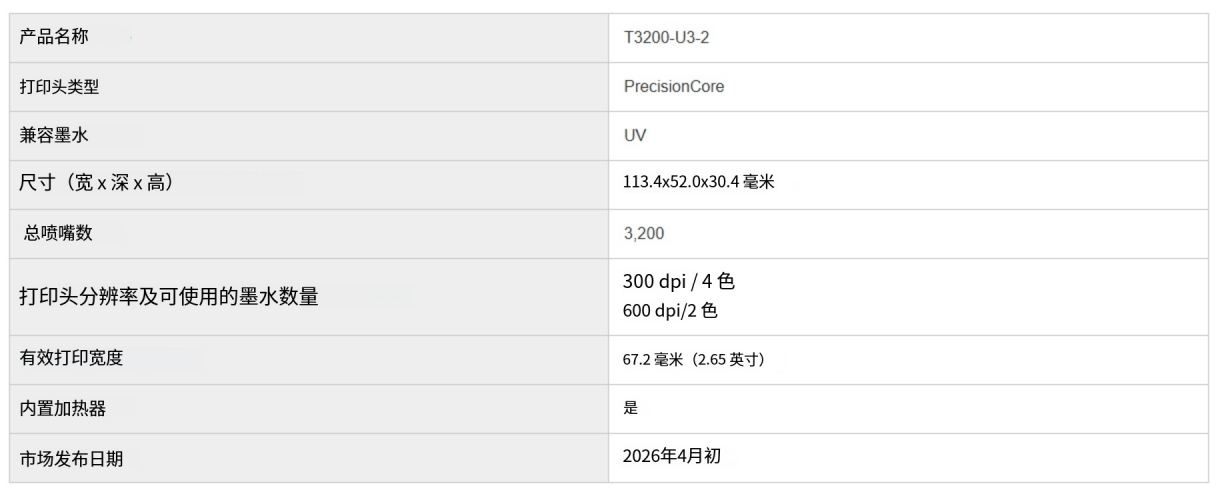Select the 600 dpi/2 色 line
This screenshot has width=1220, height=494.
tap(670, 312)
